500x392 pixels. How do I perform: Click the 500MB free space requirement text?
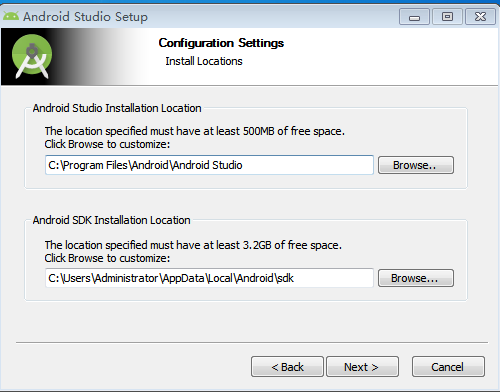tap(195, 131)
